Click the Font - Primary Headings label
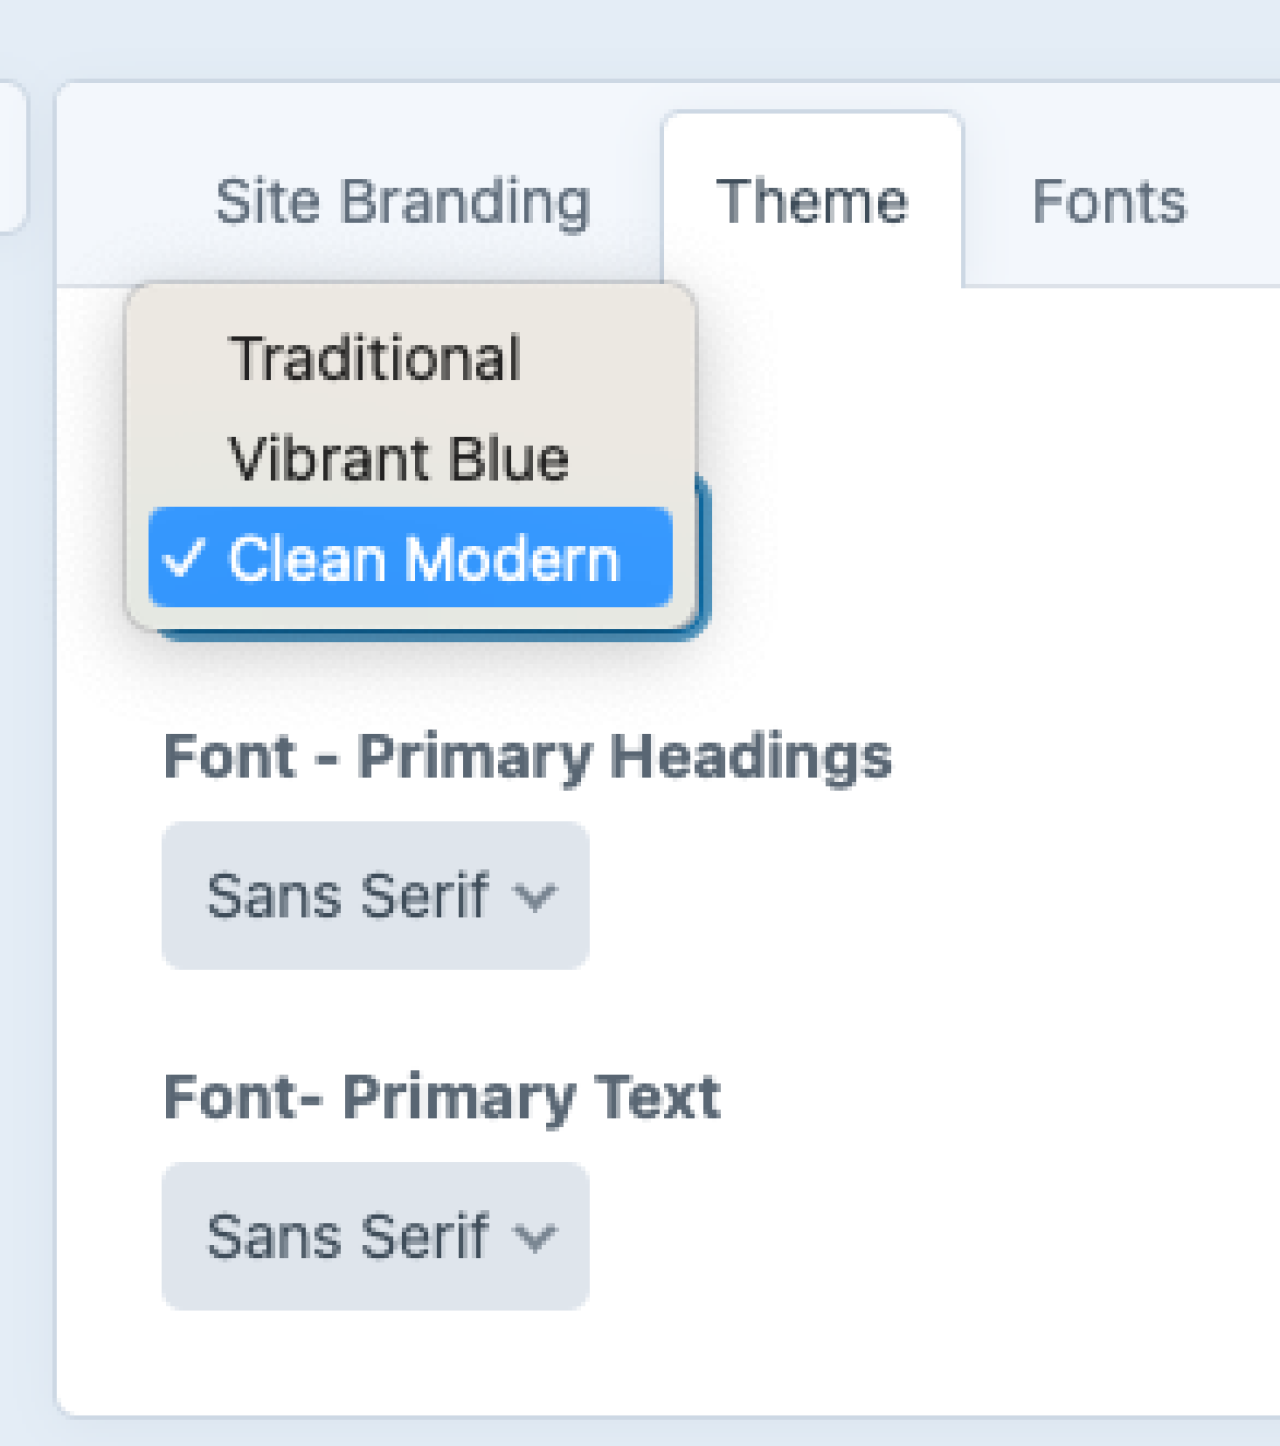 point(528,757)
